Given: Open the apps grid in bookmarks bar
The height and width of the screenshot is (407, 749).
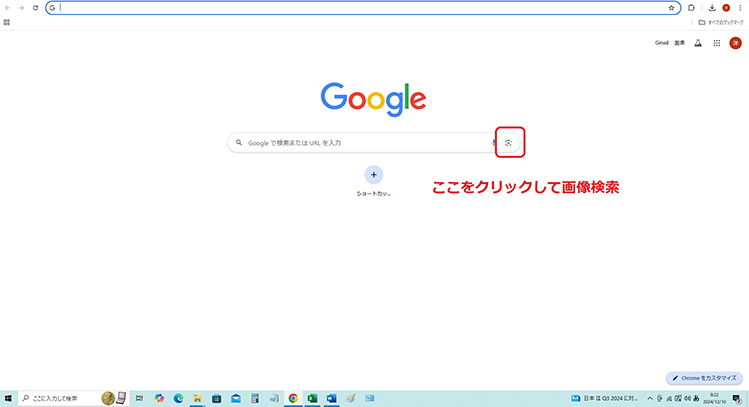Looking at the screenshot, I should 7,22.
